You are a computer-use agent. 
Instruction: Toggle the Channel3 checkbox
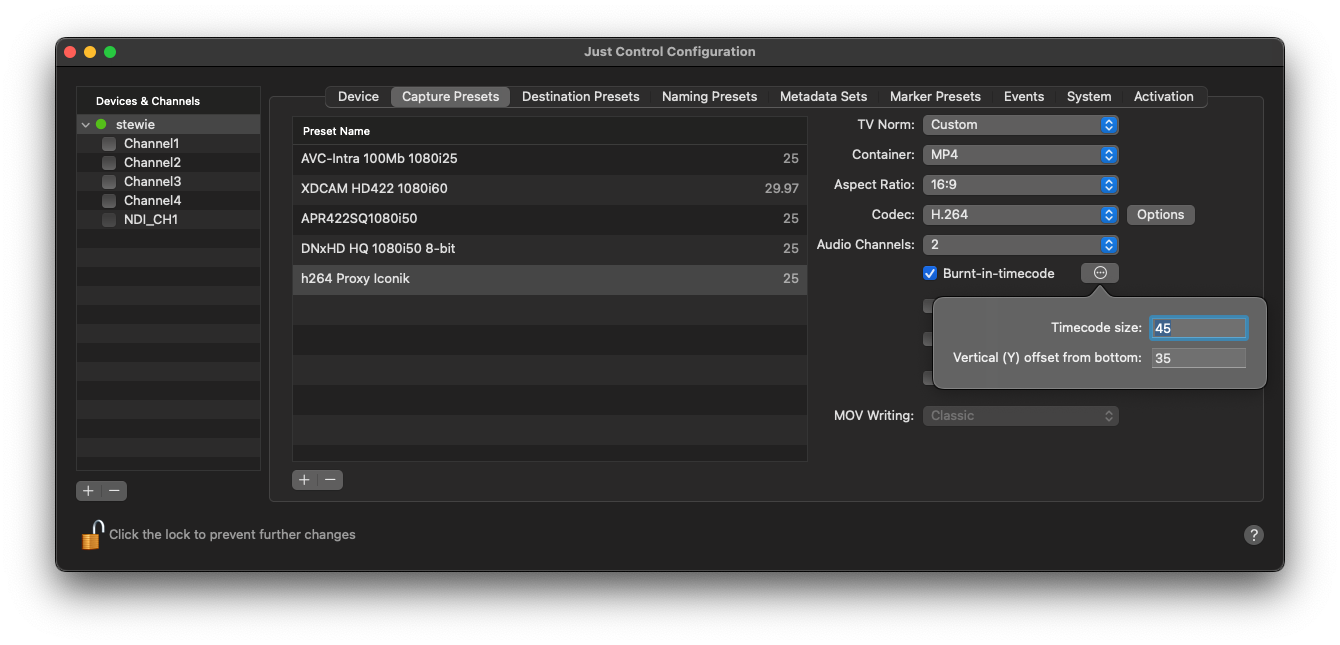click(x=109, y=182)
